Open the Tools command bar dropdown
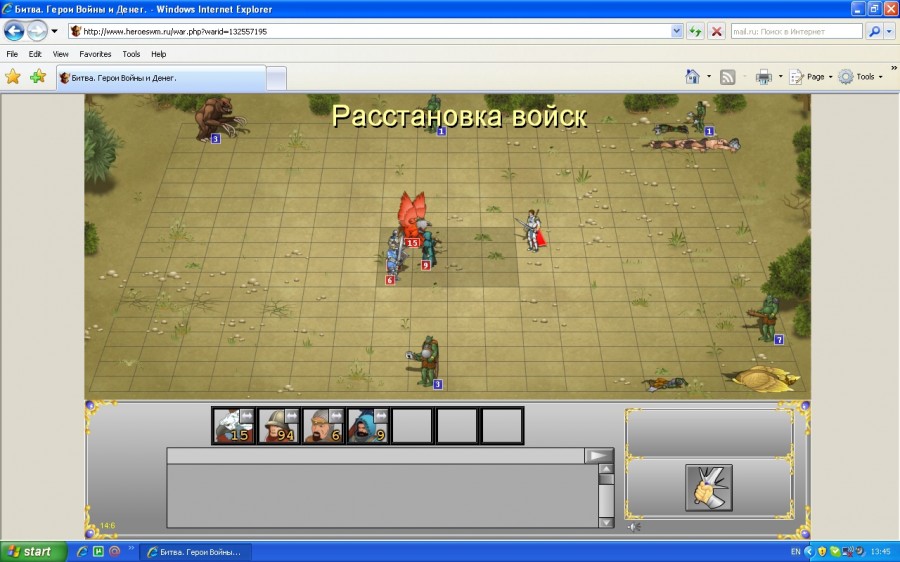The width and height of the screenshot is (900, 562). click(x=860, y=77)
